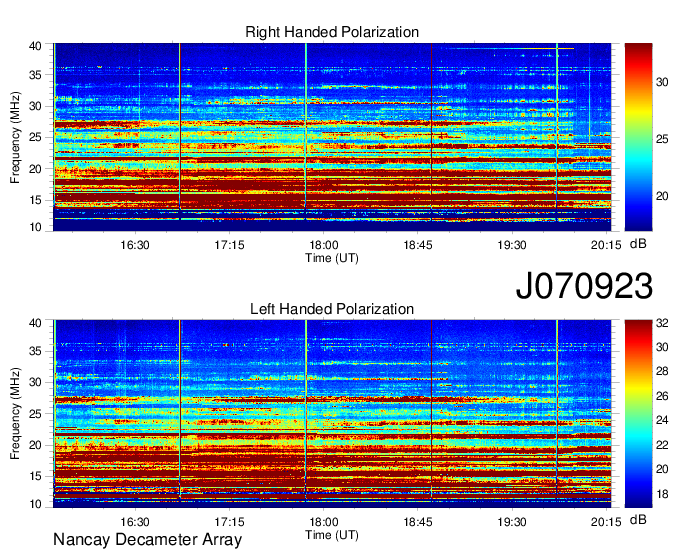Click the 19:30 tick label of bottom plot
The height and width of the screenshot is (552, 680).
512,522
